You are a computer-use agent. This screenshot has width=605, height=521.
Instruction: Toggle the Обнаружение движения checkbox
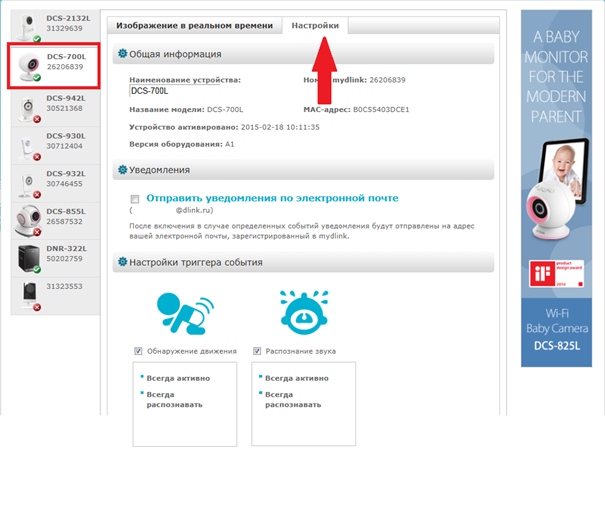[x=138, y=351]
